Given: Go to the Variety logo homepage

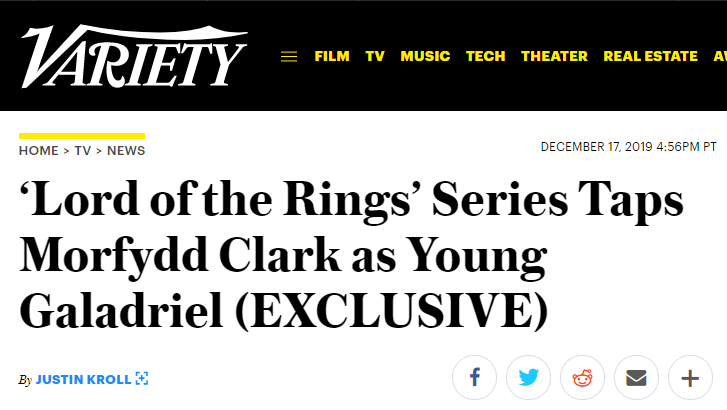Looking at the screenshot, I should pos(134,56).
